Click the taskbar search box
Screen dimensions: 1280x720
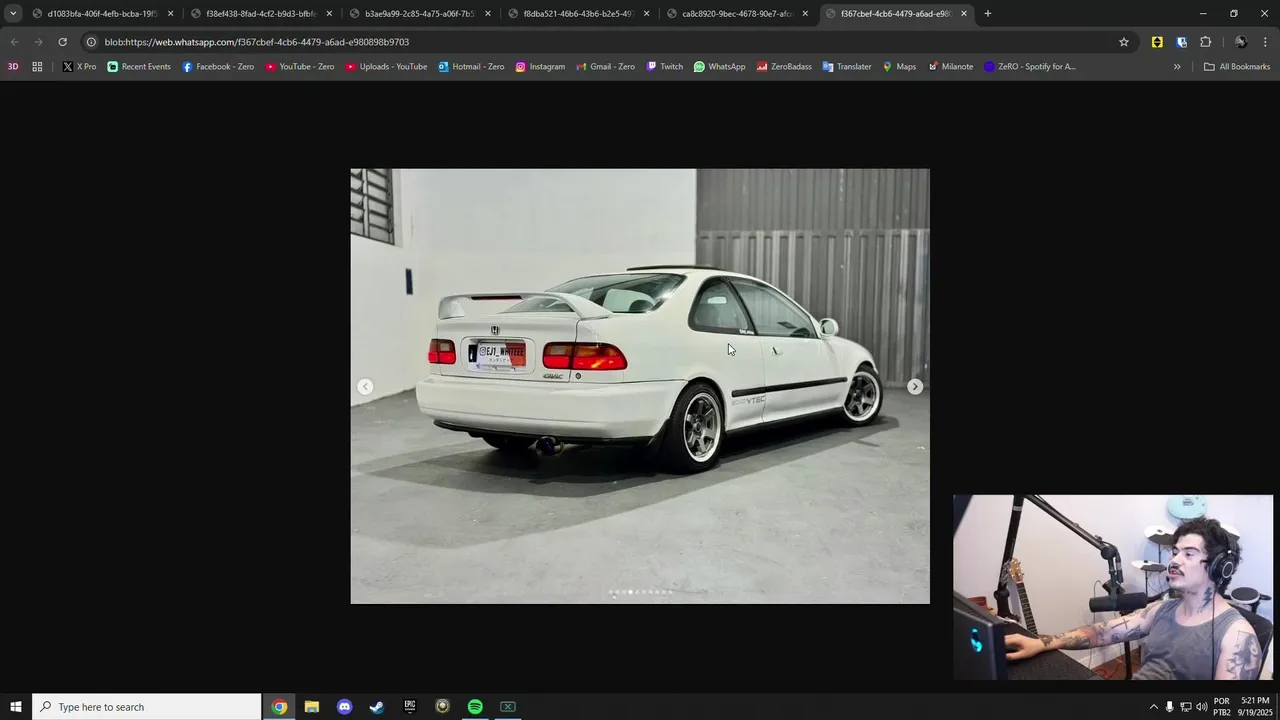(x=147, y=707)
